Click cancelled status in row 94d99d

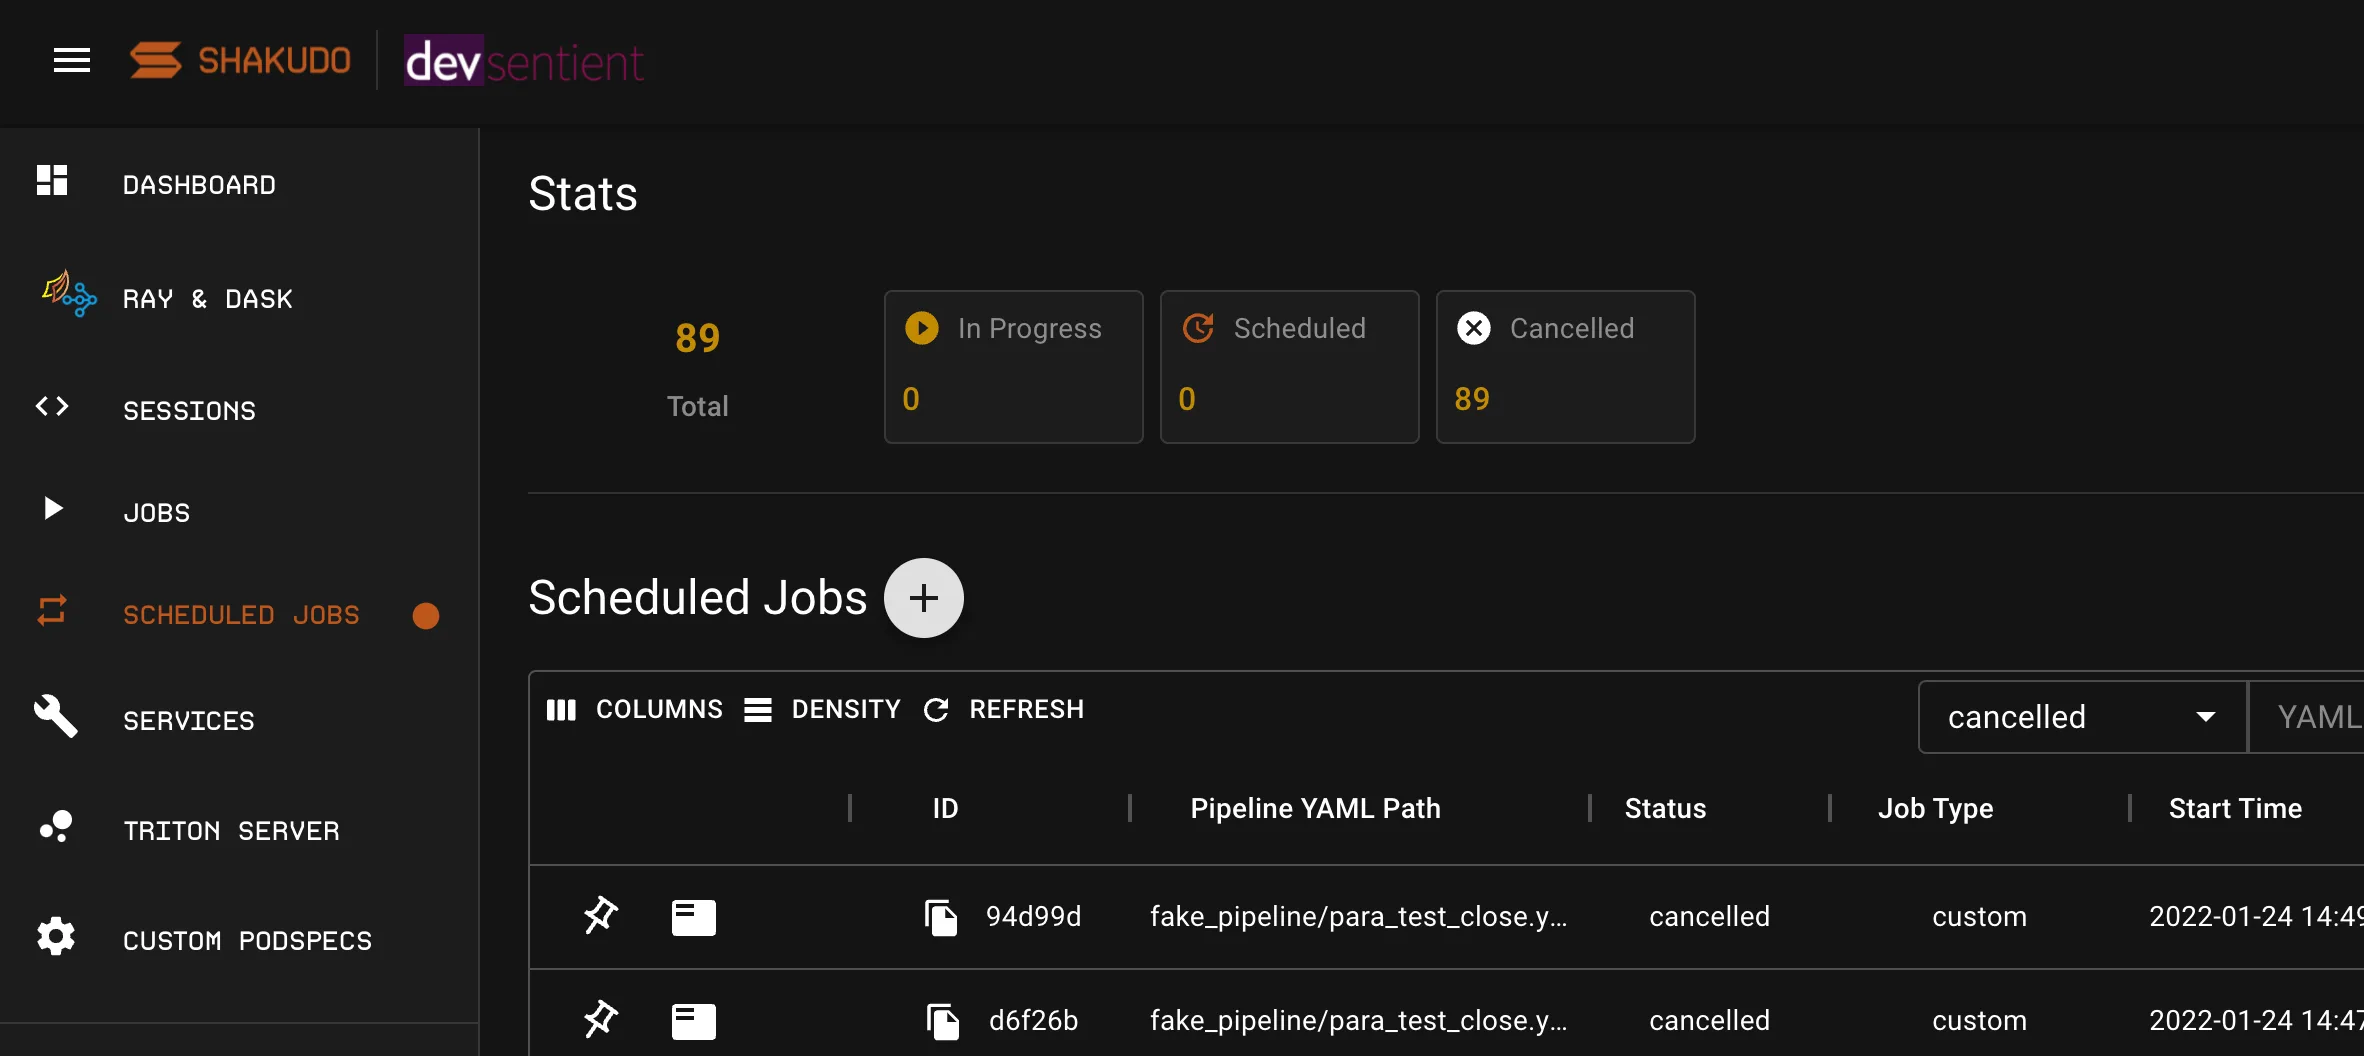coord(1709,916)
